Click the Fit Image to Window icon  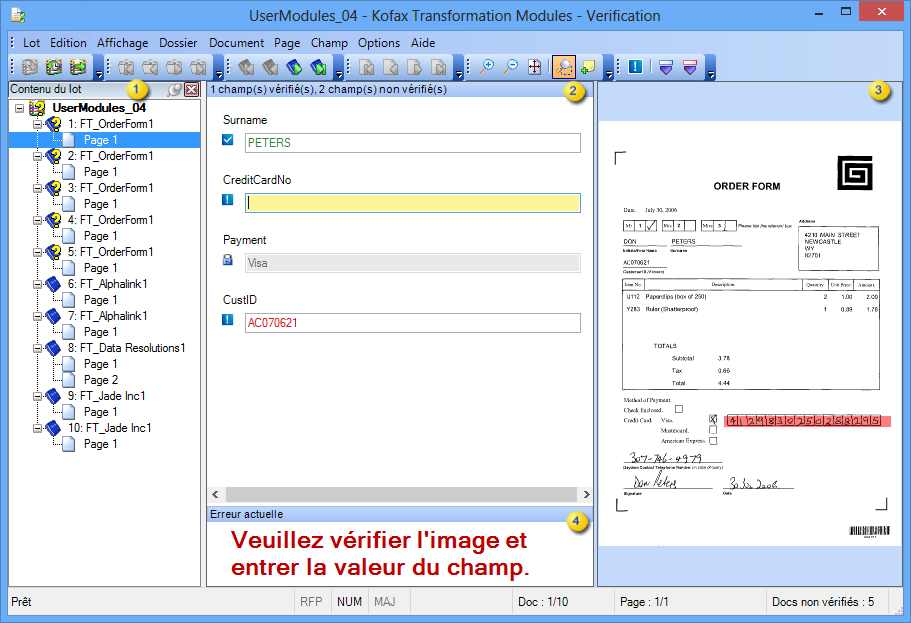536,67
